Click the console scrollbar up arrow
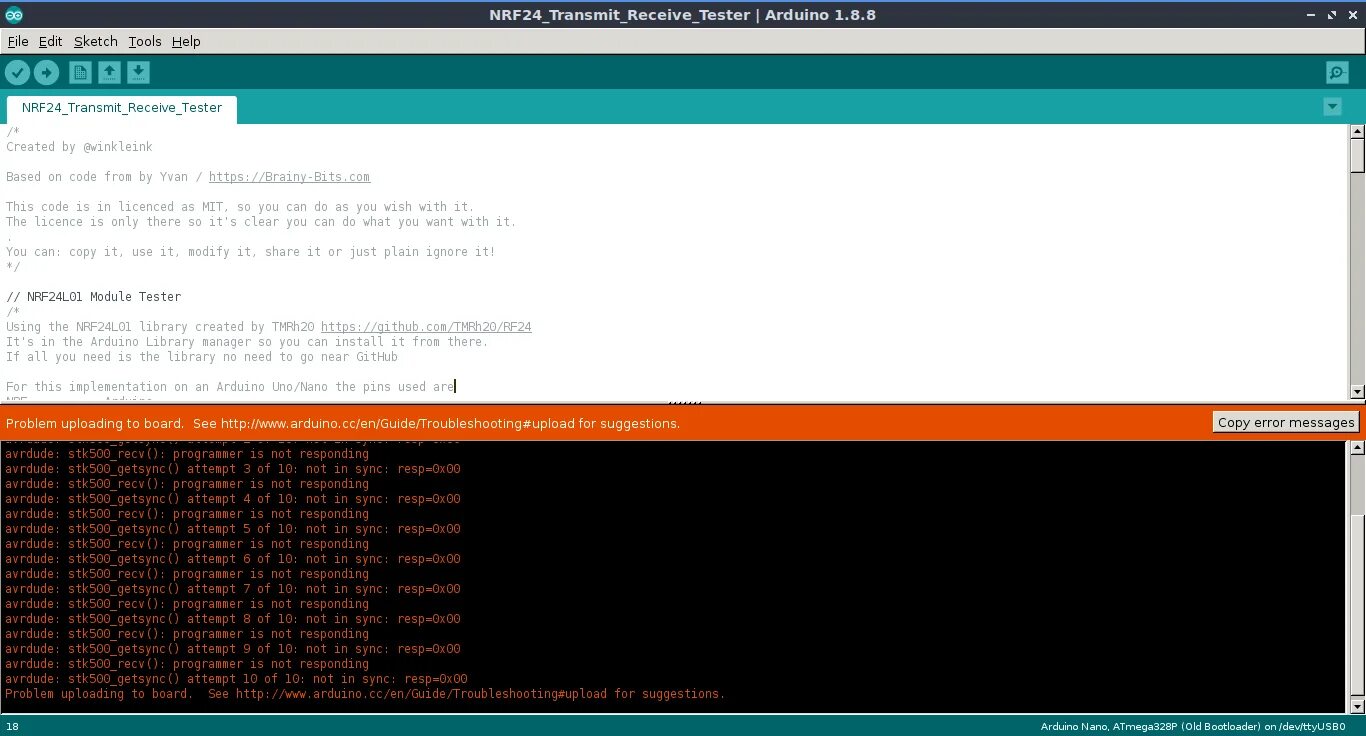 click(1357, 448)
